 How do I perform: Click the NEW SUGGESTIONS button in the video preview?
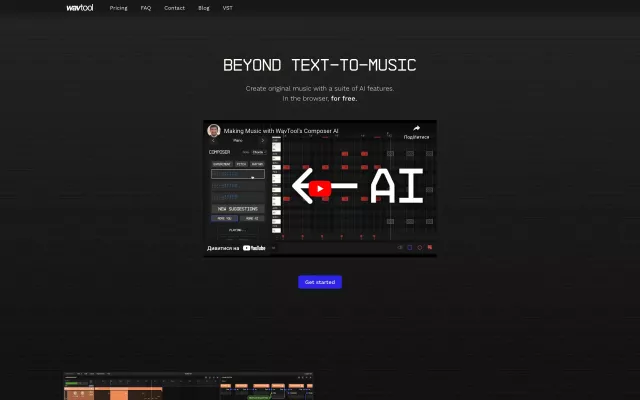[x=238, y=208]
